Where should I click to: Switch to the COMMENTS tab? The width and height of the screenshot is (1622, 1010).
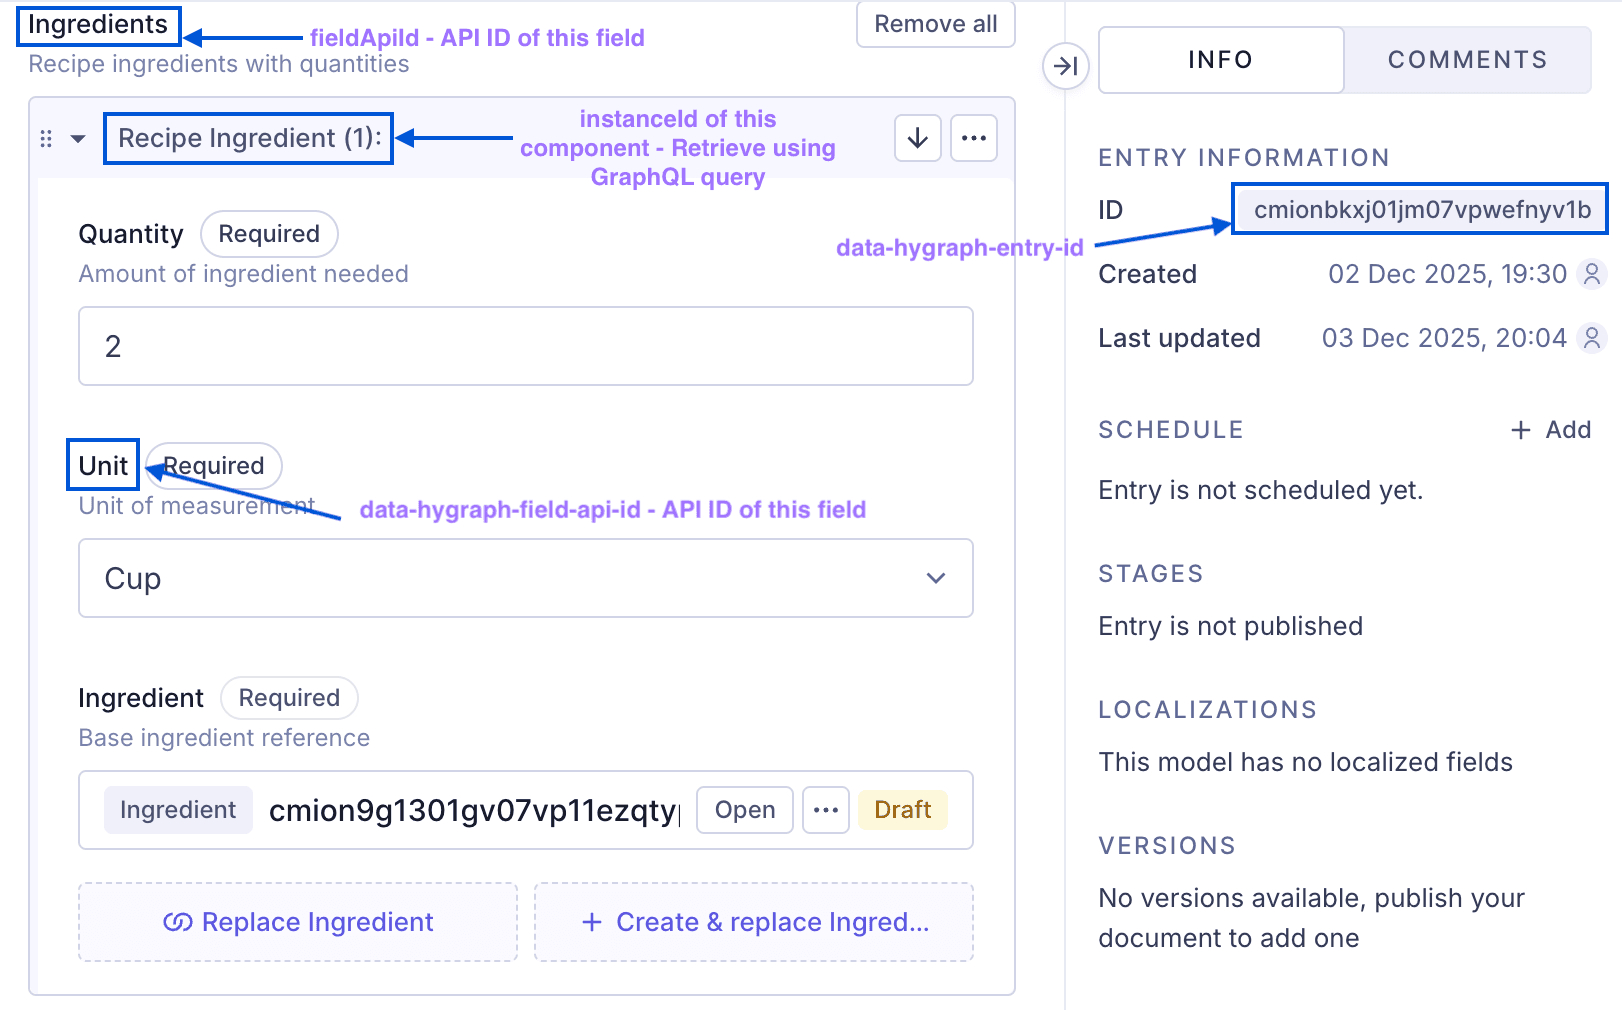[1467, 60]
